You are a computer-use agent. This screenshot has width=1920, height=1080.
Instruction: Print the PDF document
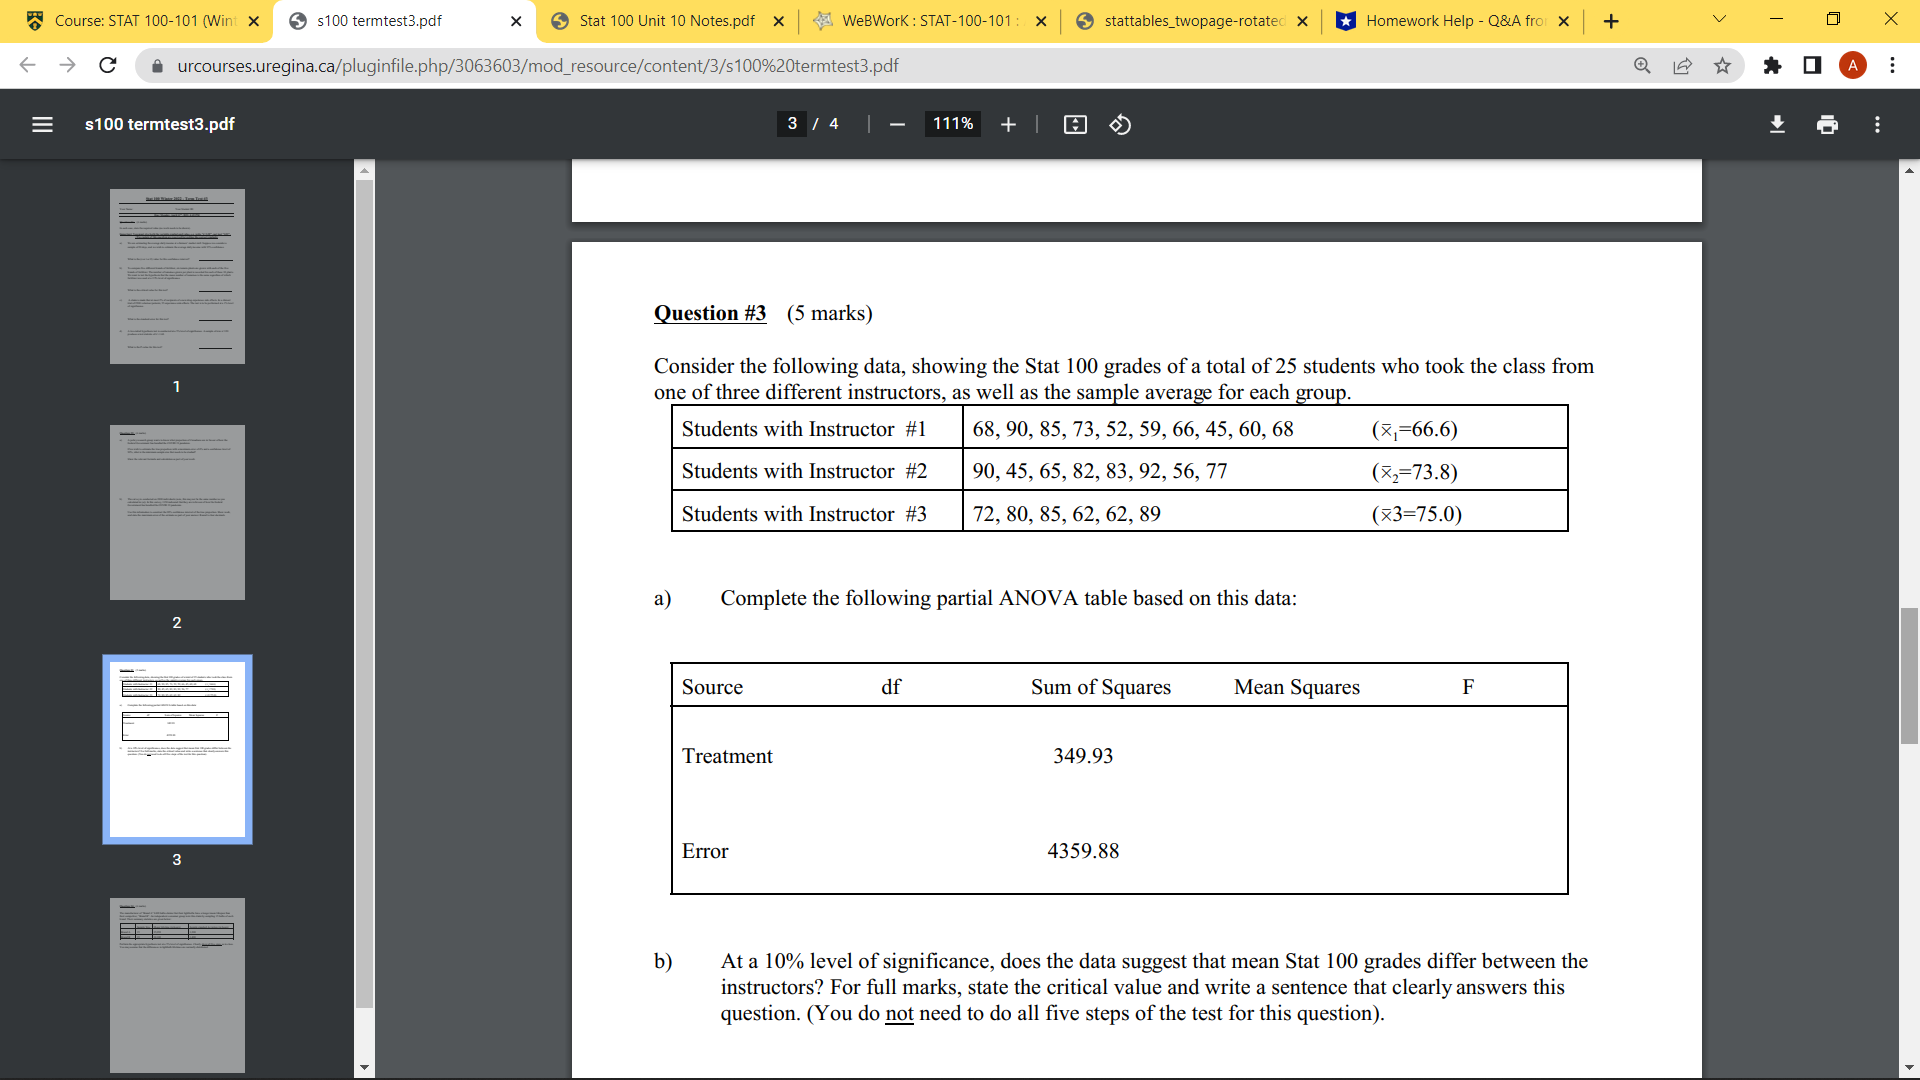click(1827, 124)
